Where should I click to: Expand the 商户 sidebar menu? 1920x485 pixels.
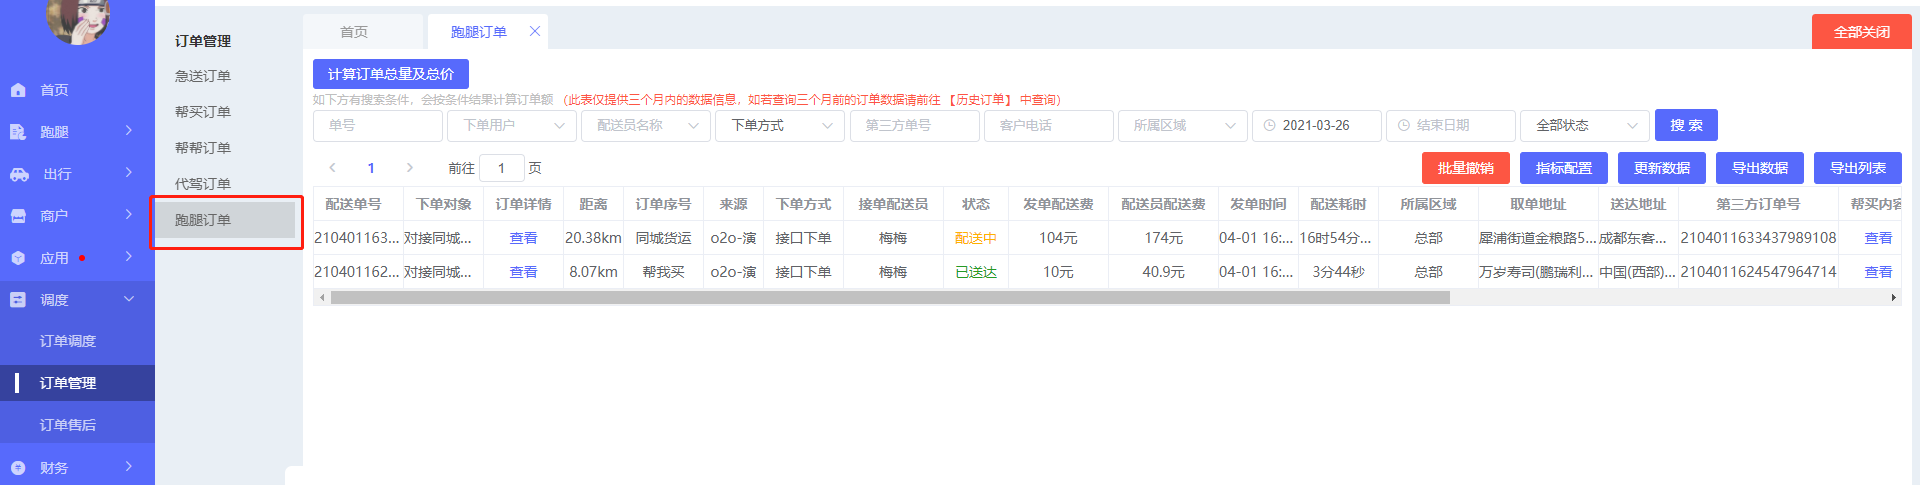pos(129,215)
